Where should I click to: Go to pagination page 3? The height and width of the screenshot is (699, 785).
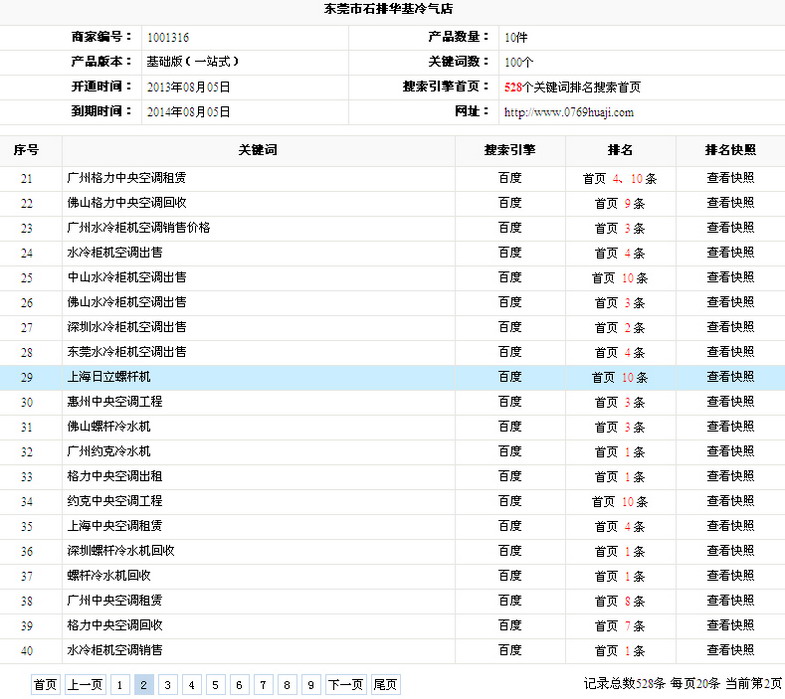(168, 684)
